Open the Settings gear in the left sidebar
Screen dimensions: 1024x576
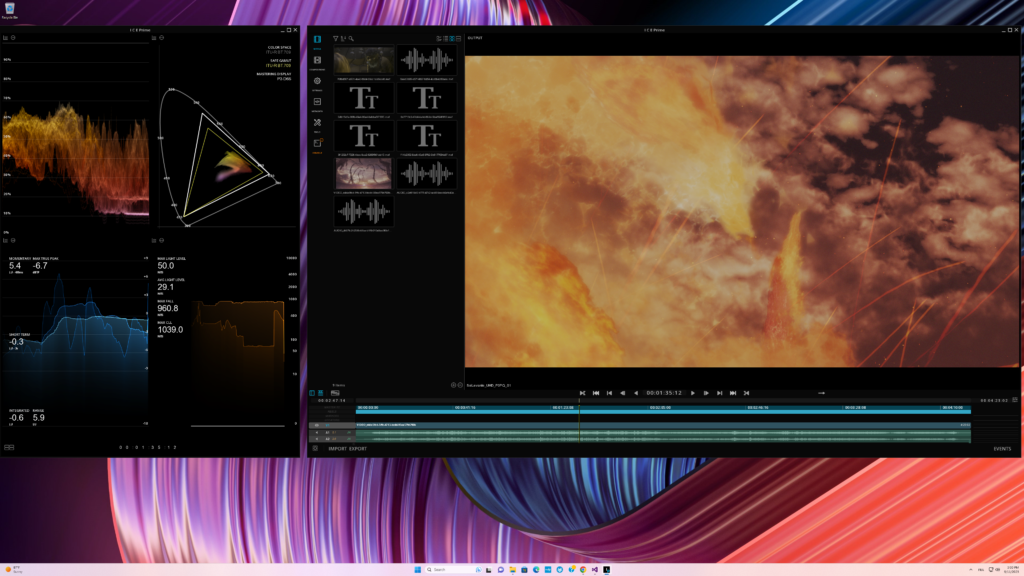point(317,80)
